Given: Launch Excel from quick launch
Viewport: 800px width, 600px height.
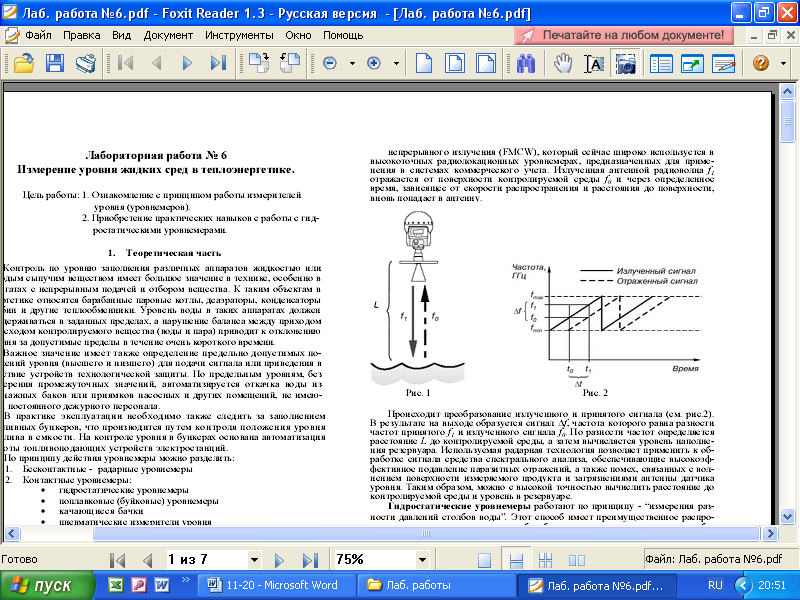Looking at the screenshot, I should click(x=116, y=585).
